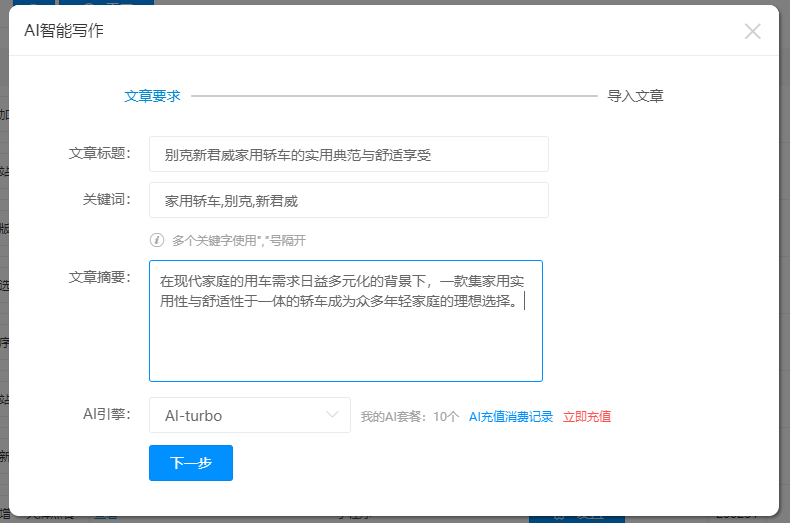This screenshot has width=790, height=523.
Task: Click into the 关键词 input field
Action: click(349, 201)
